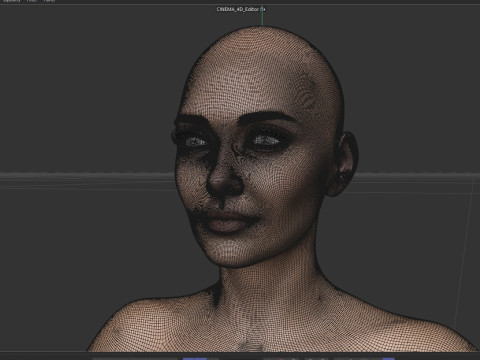The image size is (480, 360).
Task: Click the small camera icon beside CINEMA_4D_Editor
Action: 263,9
